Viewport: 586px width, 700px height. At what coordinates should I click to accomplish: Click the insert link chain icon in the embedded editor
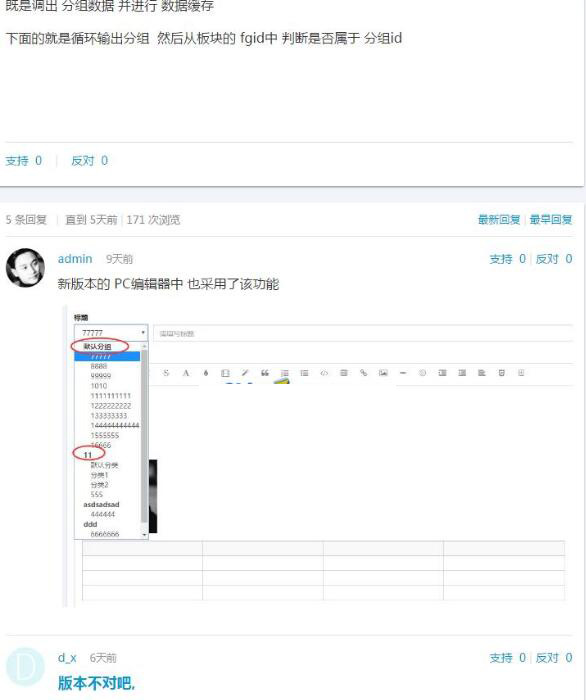(363, 373)
